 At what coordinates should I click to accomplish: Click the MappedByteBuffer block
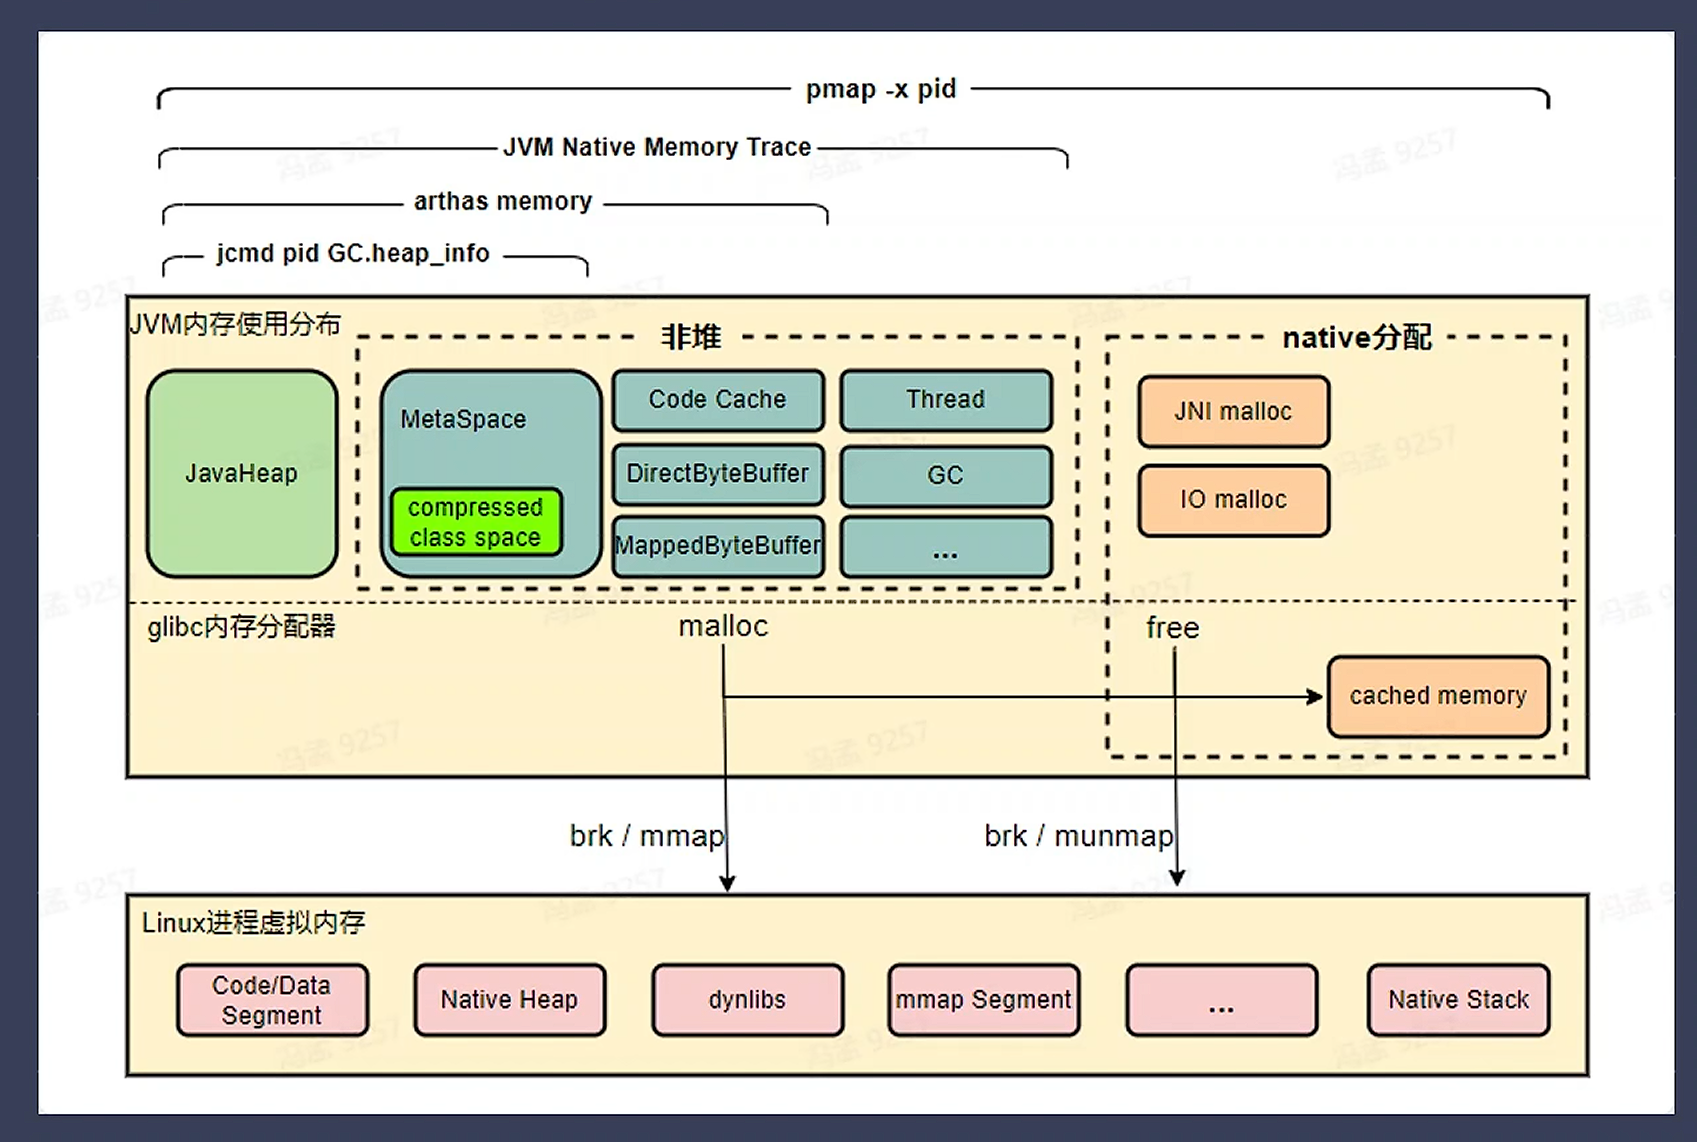(x=718, y=546)
